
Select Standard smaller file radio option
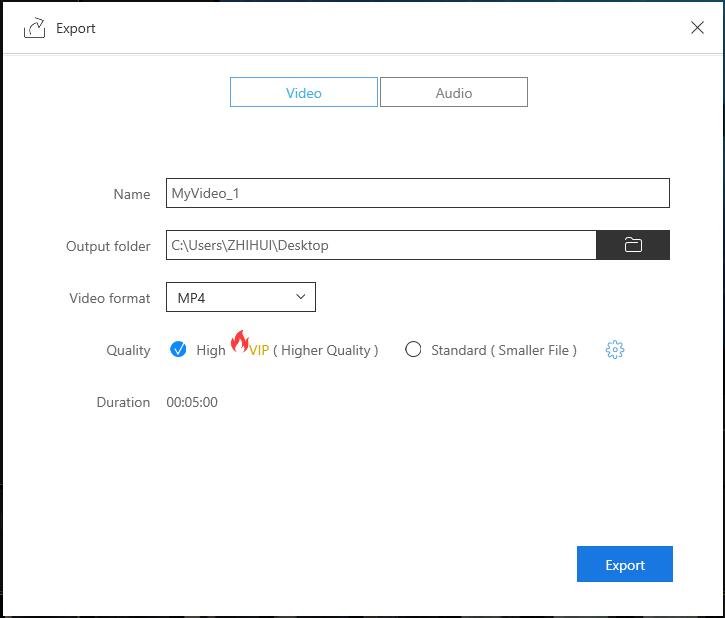point(413,349)
